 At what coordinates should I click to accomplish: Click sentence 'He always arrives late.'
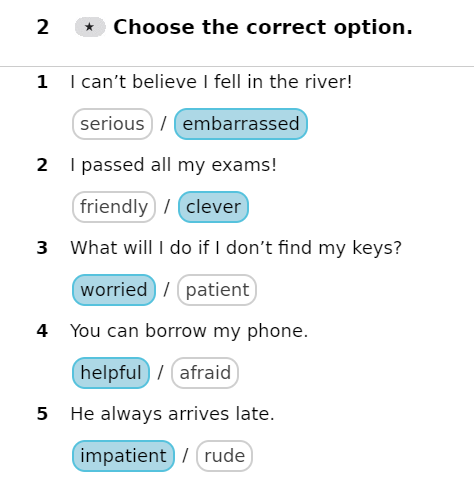click(172, 414)
